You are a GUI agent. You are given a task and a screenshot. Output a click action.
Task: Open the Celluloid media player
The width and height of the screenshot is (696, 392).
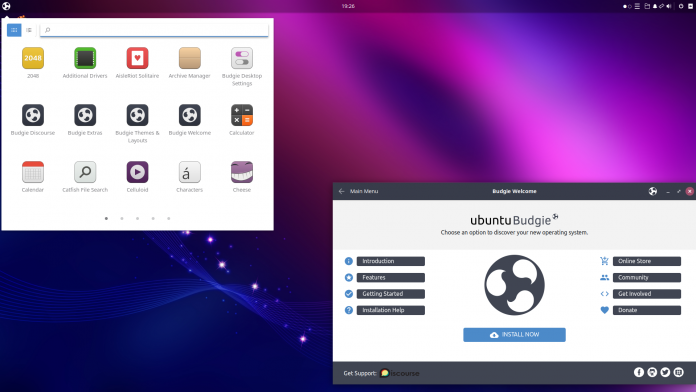137,172
